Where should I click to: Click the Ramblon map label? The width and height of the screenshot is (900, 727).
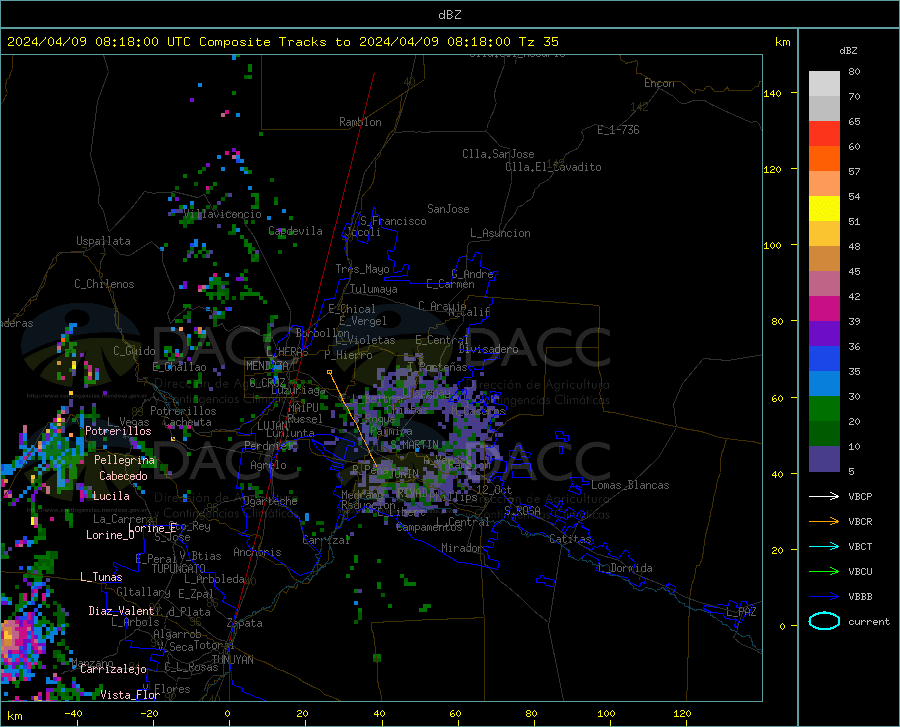(360, 122)
